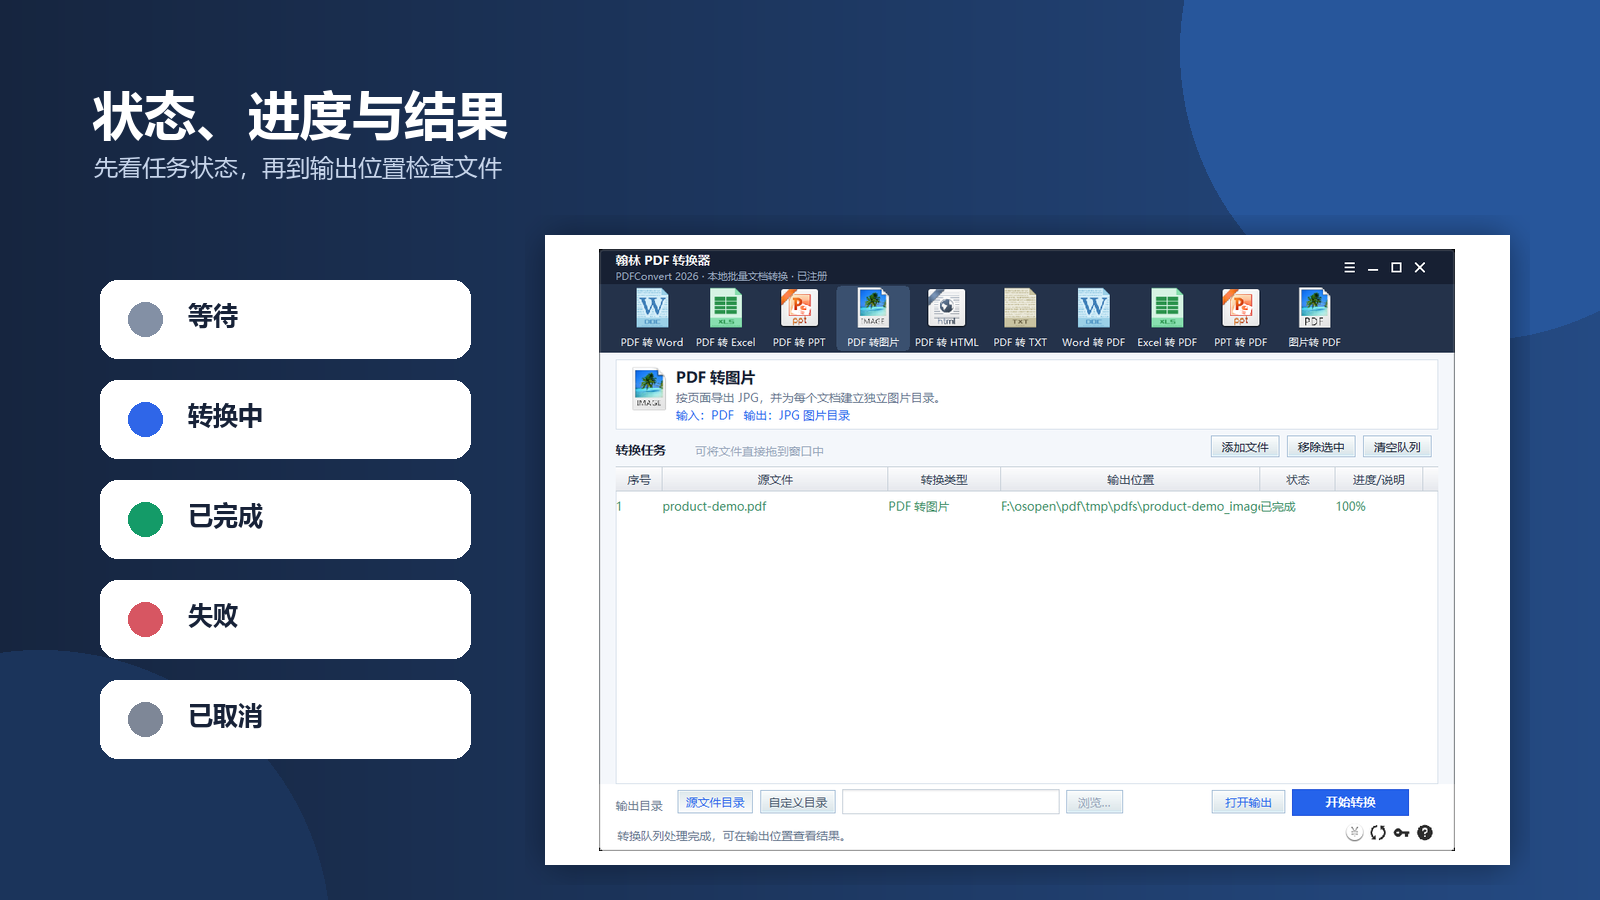1600x900 pixels.
Task: Open the PDF 转 TXT converter
Action: pos(1020,318)
